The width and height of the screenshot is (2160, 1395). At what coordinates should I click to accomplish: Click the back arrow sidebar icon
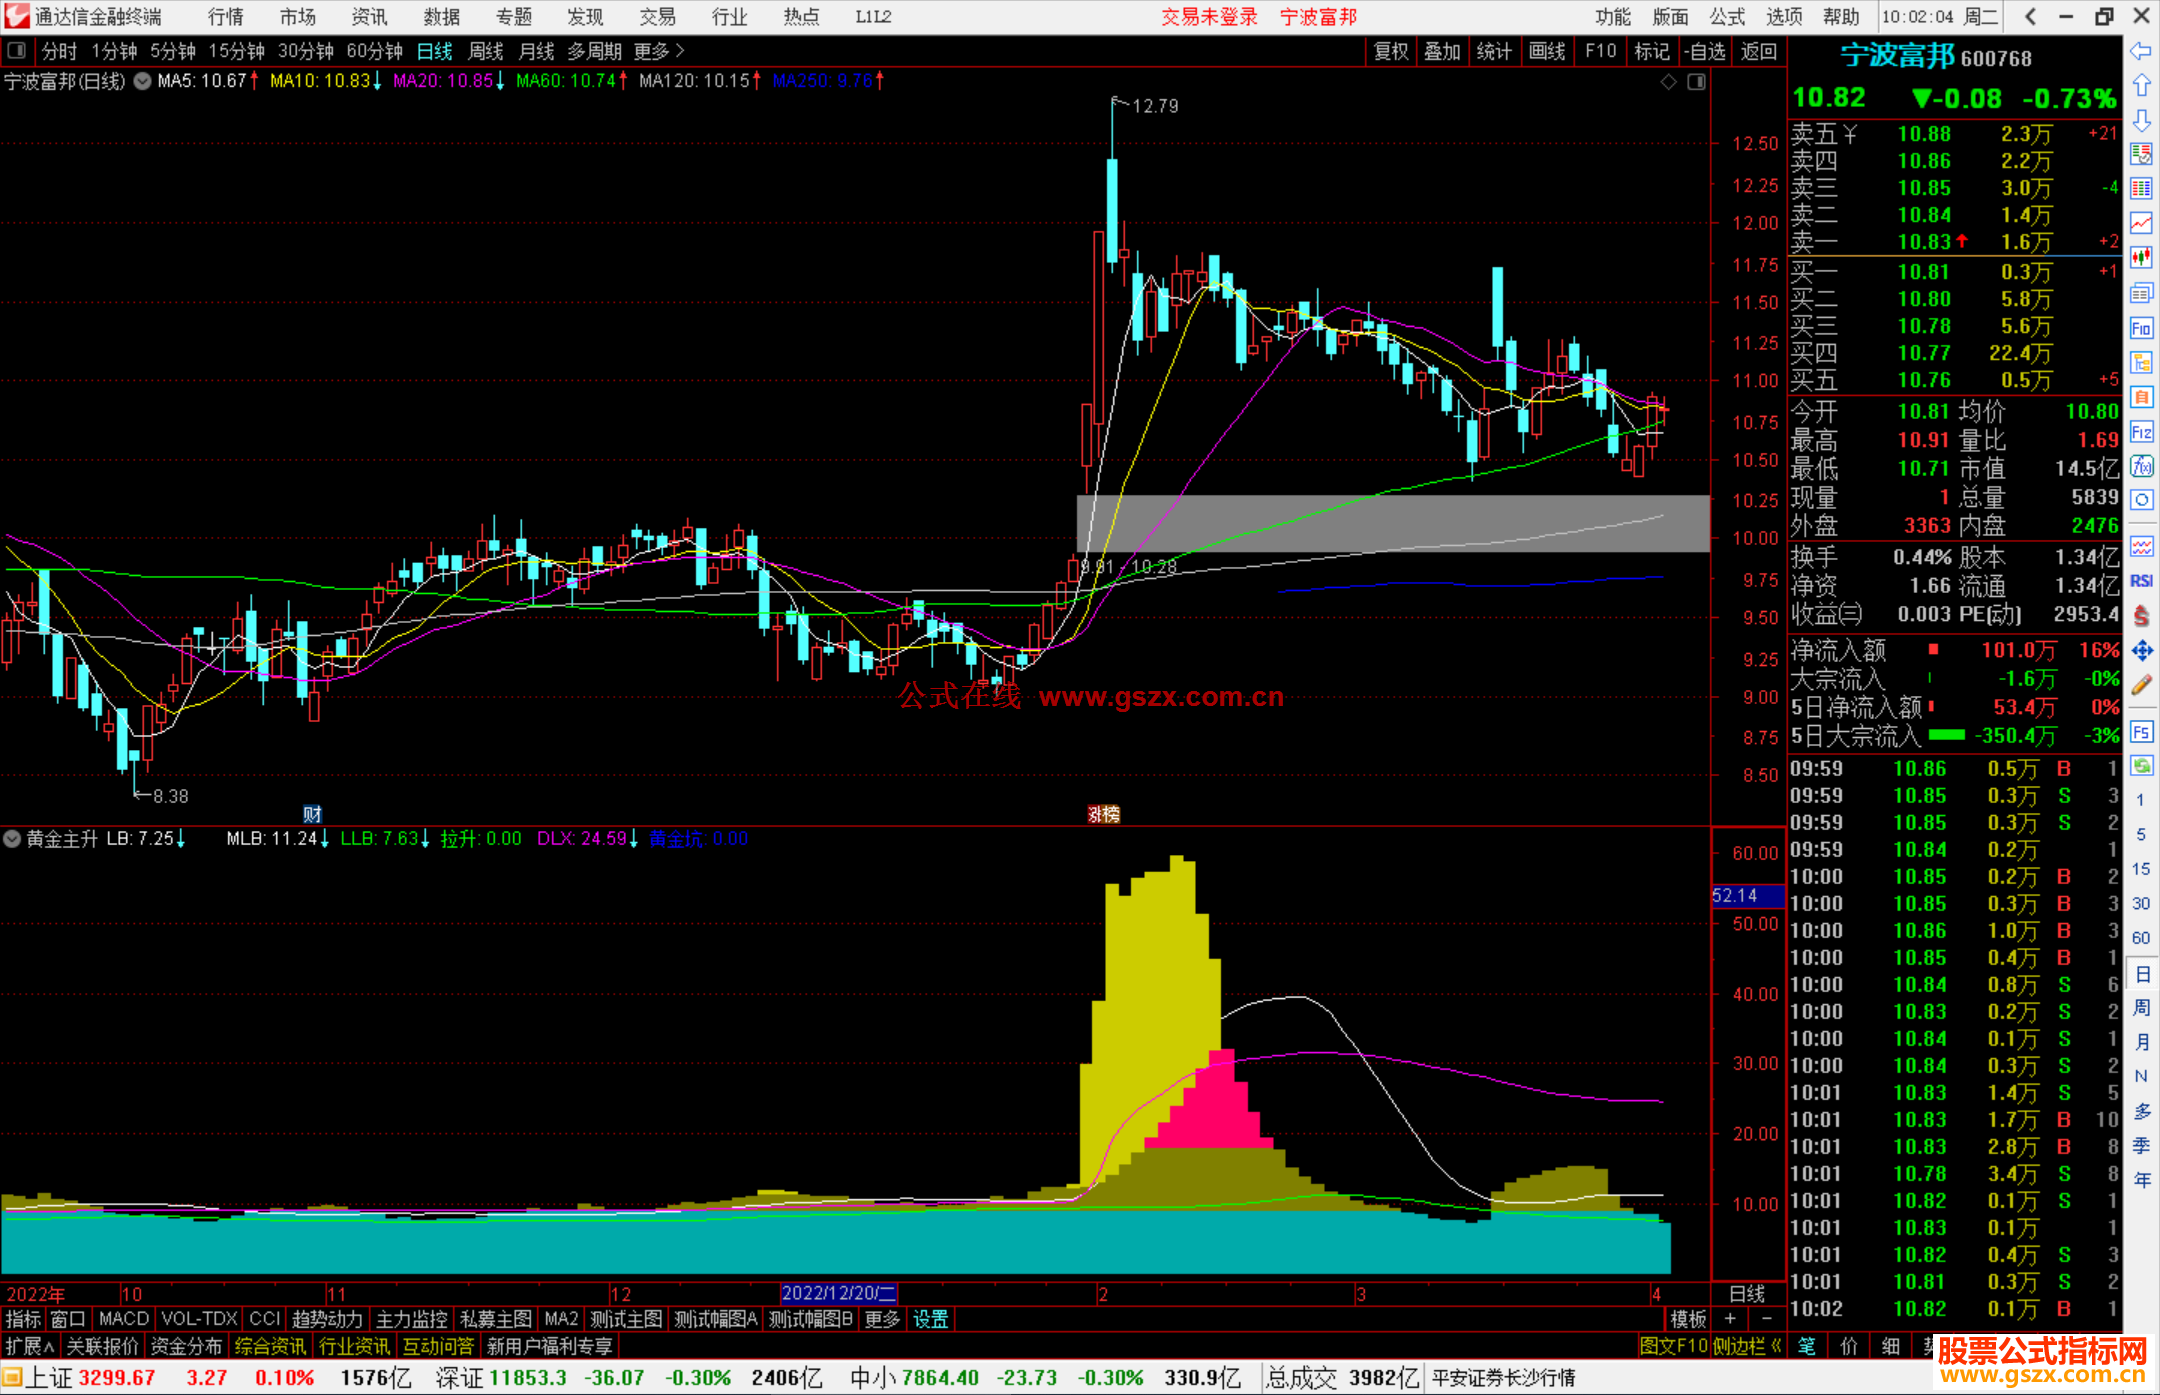click(x=2141, y=51)
